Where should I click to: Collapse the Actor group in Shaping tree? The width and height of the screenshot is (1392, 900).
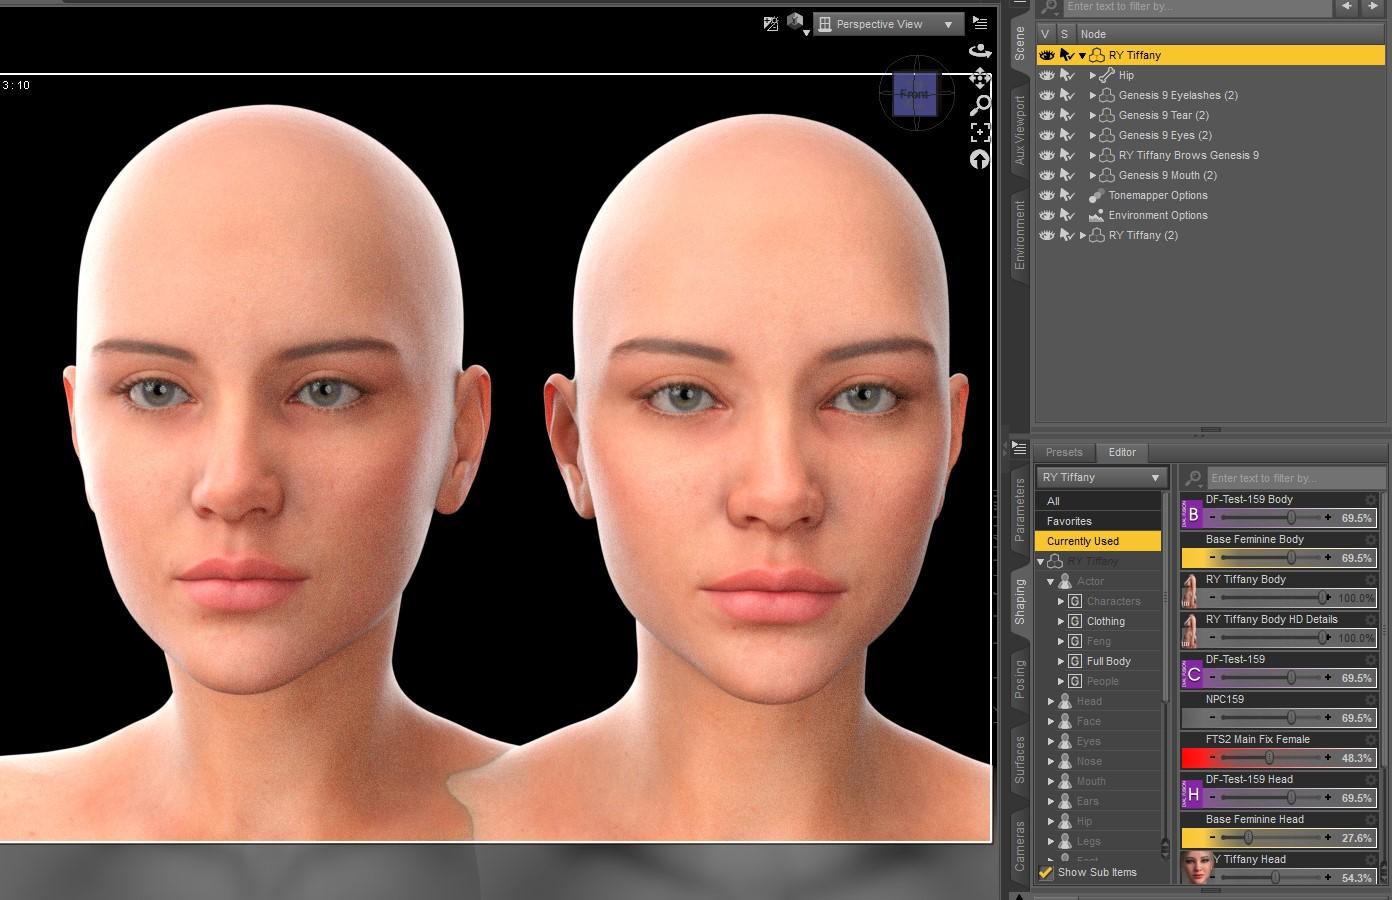(1051, 581)
